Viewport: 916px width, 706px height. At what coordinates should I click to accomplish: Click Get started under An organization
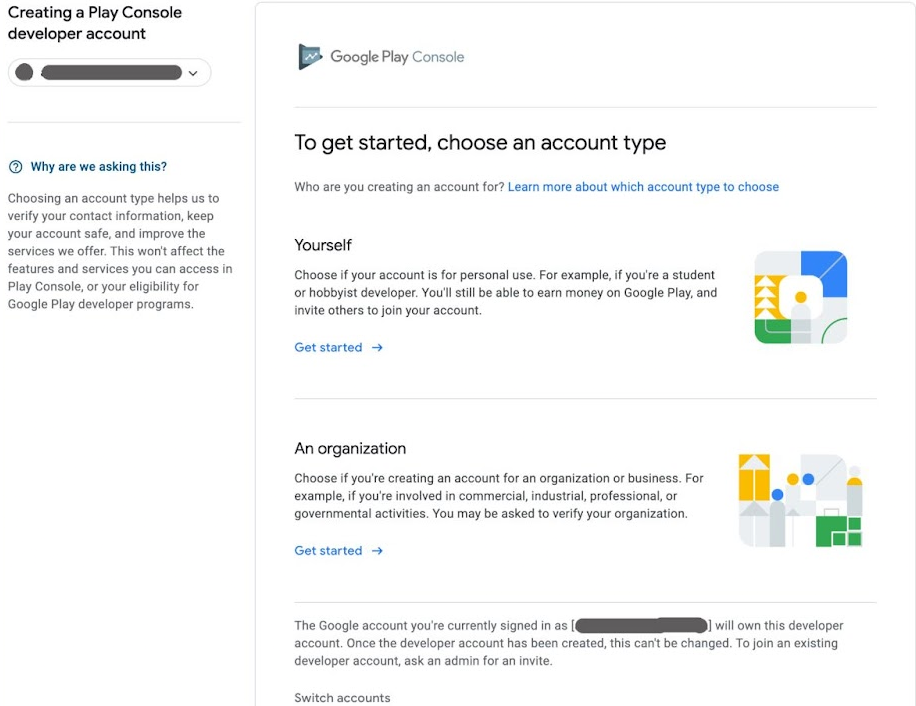(328, 551)
